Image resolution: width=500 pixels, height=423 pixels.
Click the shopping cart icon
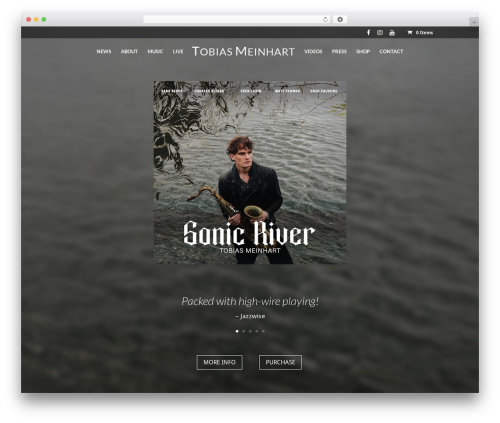click(x=410, y=32)
